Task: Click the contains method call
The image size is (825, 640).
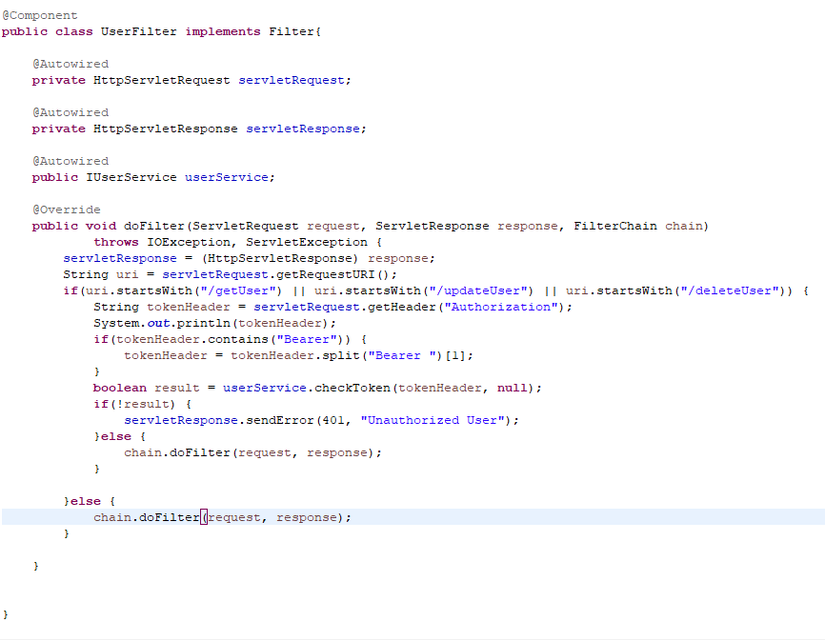Action: tap(238, 339)
